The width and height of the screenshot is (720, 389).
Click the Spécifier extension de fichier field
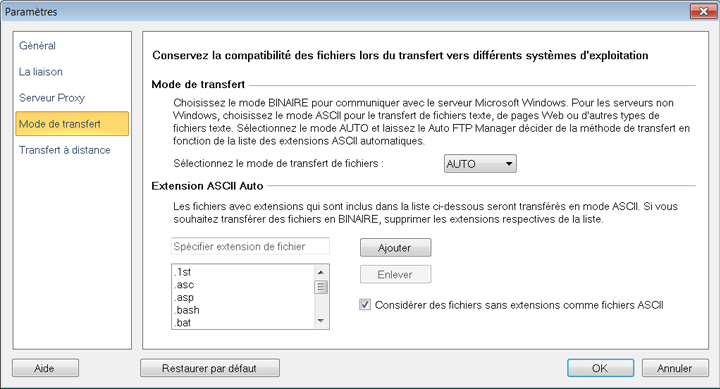coord(250,246)
